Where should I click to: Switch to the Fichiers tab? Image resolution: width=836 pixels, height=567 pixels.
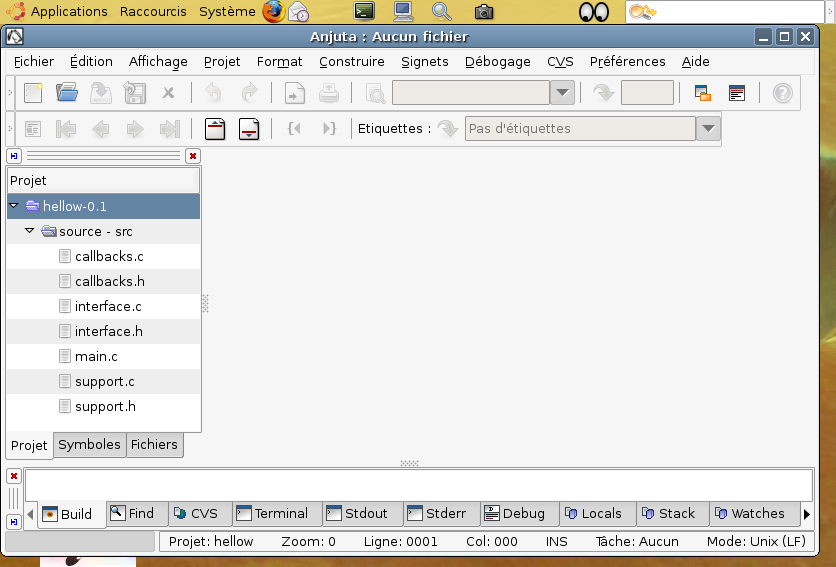154,445
